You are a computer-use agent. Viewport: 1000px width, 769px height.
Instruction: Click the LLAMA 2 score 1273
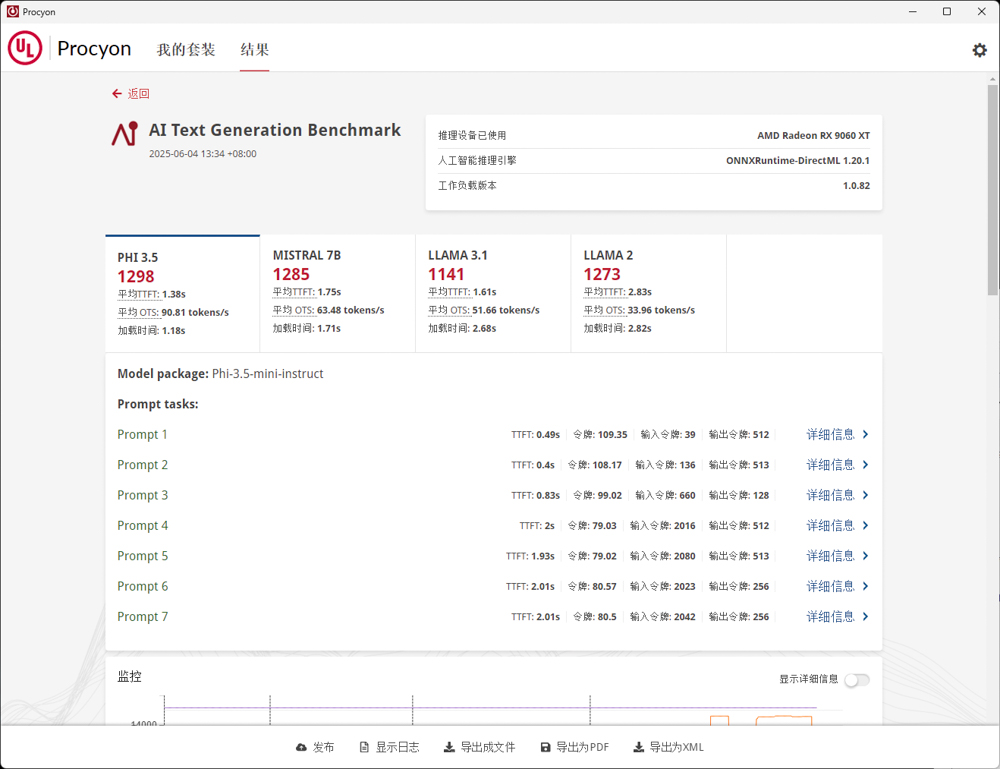click(x=602, y=274)
